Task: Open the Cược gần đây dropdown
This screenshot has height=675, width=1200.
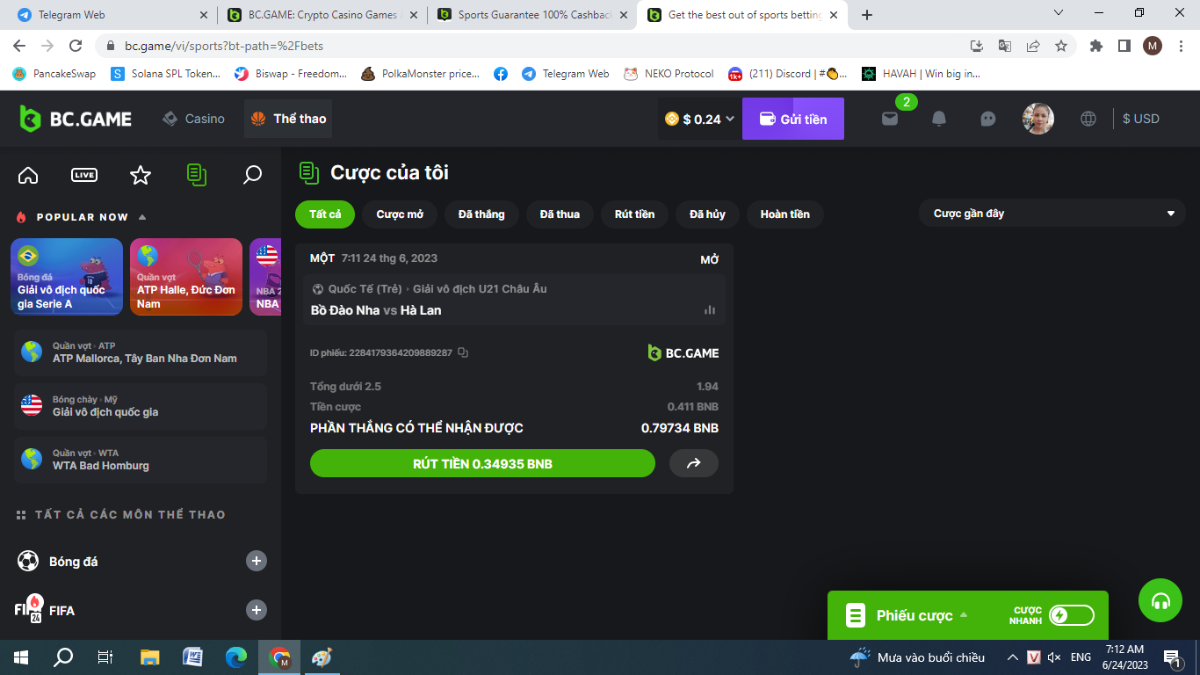Action: click(1053, 214)
